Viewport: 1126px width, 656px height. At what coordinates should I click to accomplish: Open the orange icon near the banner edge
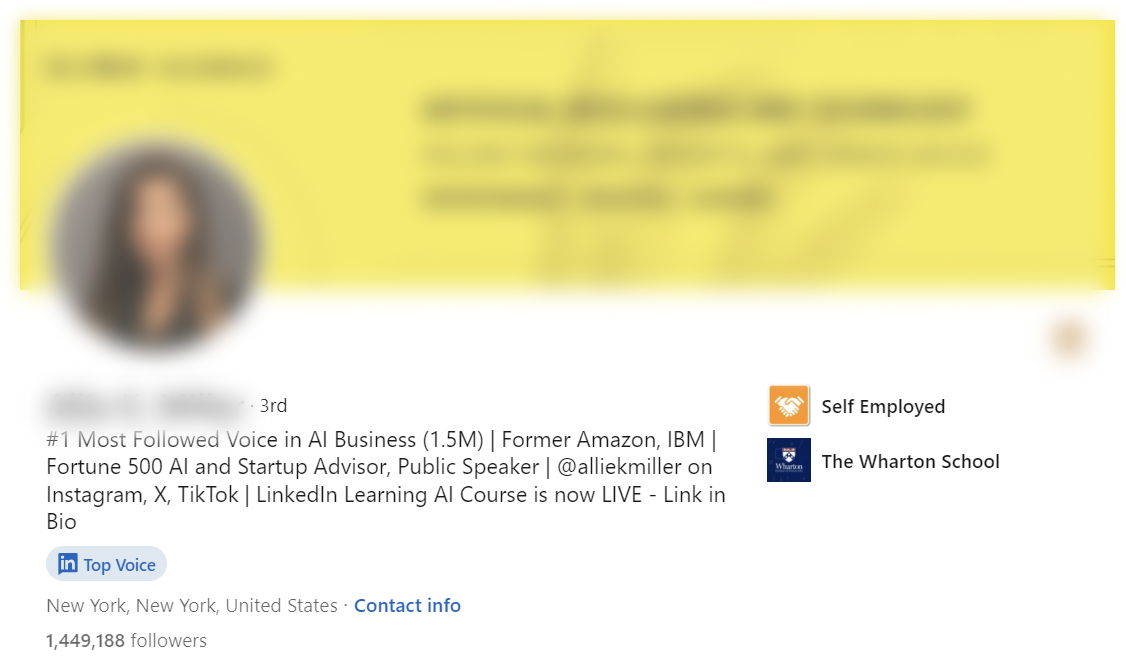point(1066,338)
